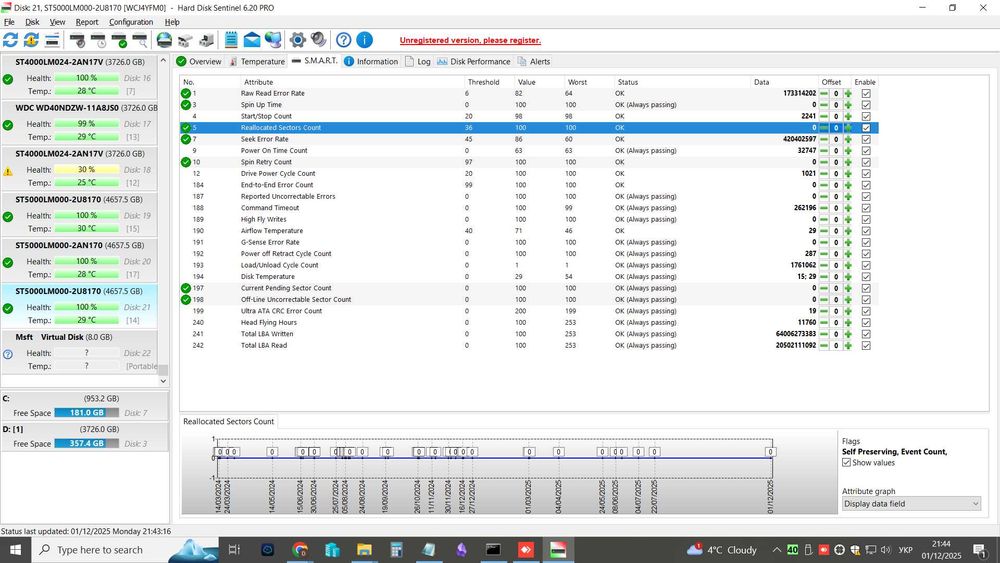Viewport: 1000px width, 563px height.
Task: Open help via the question mark icon
Action: [343, 41]
